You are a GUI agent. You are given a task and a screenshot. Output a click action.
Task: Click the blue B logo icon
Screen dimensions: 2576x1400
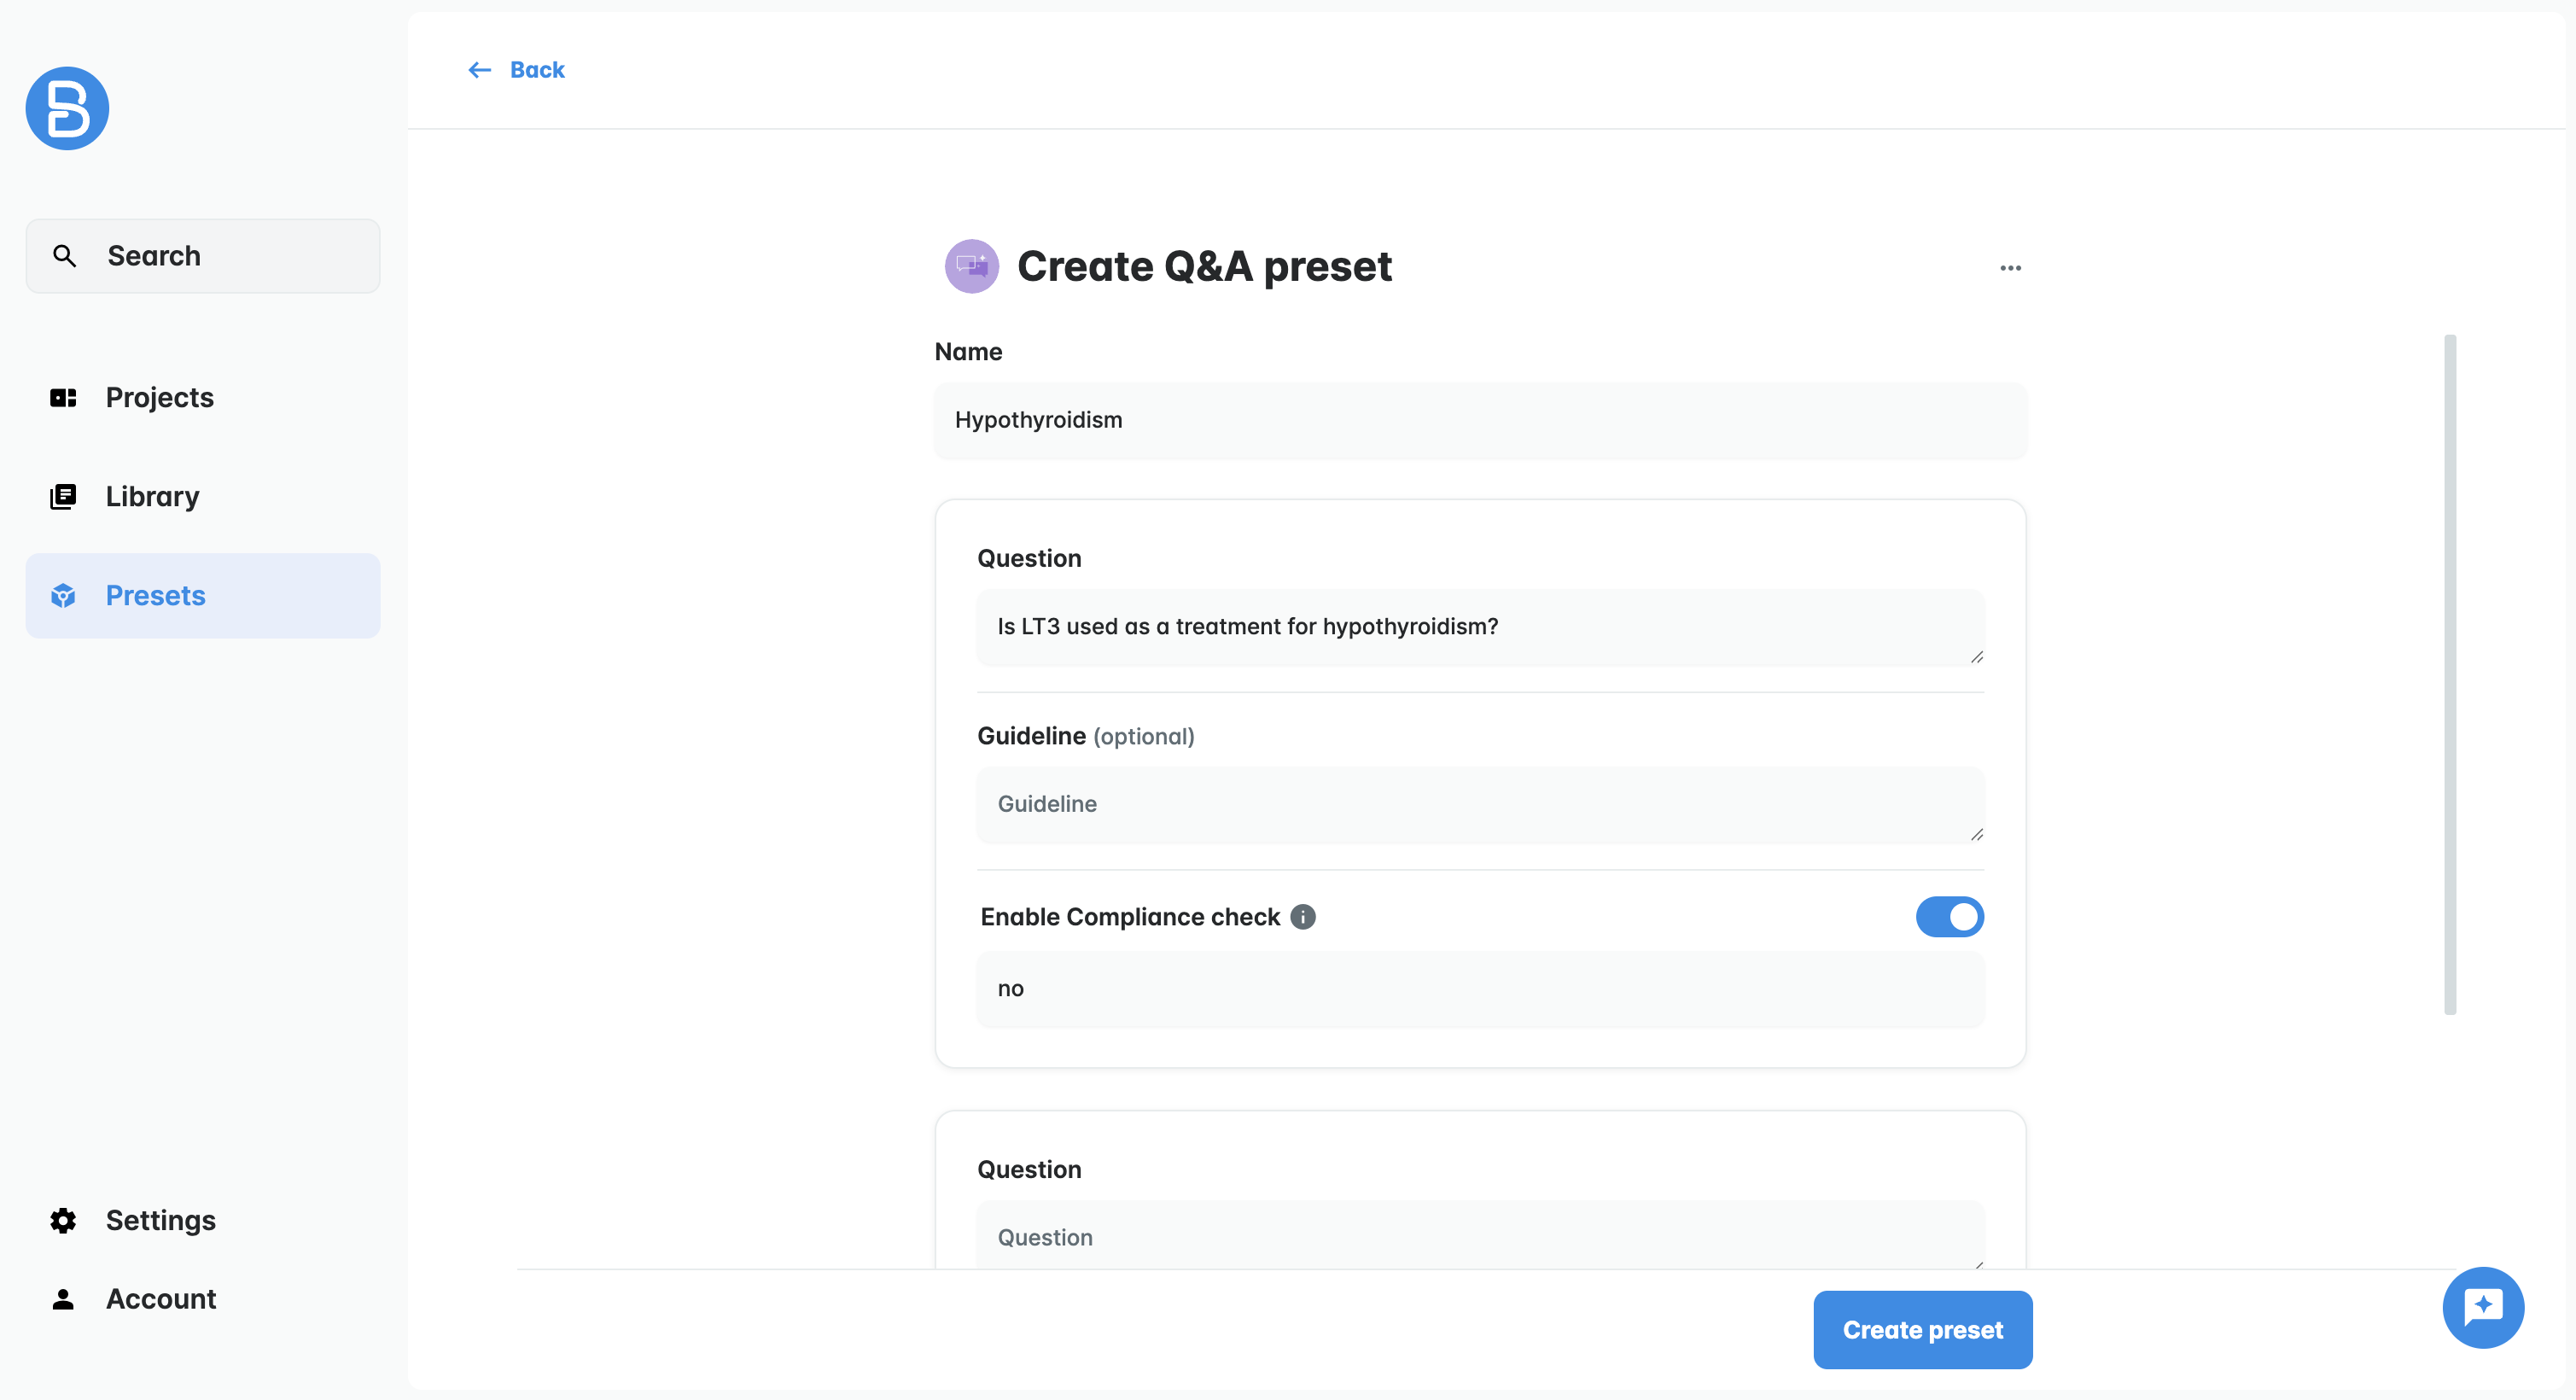pyautogui.click(x=67, y=108)
